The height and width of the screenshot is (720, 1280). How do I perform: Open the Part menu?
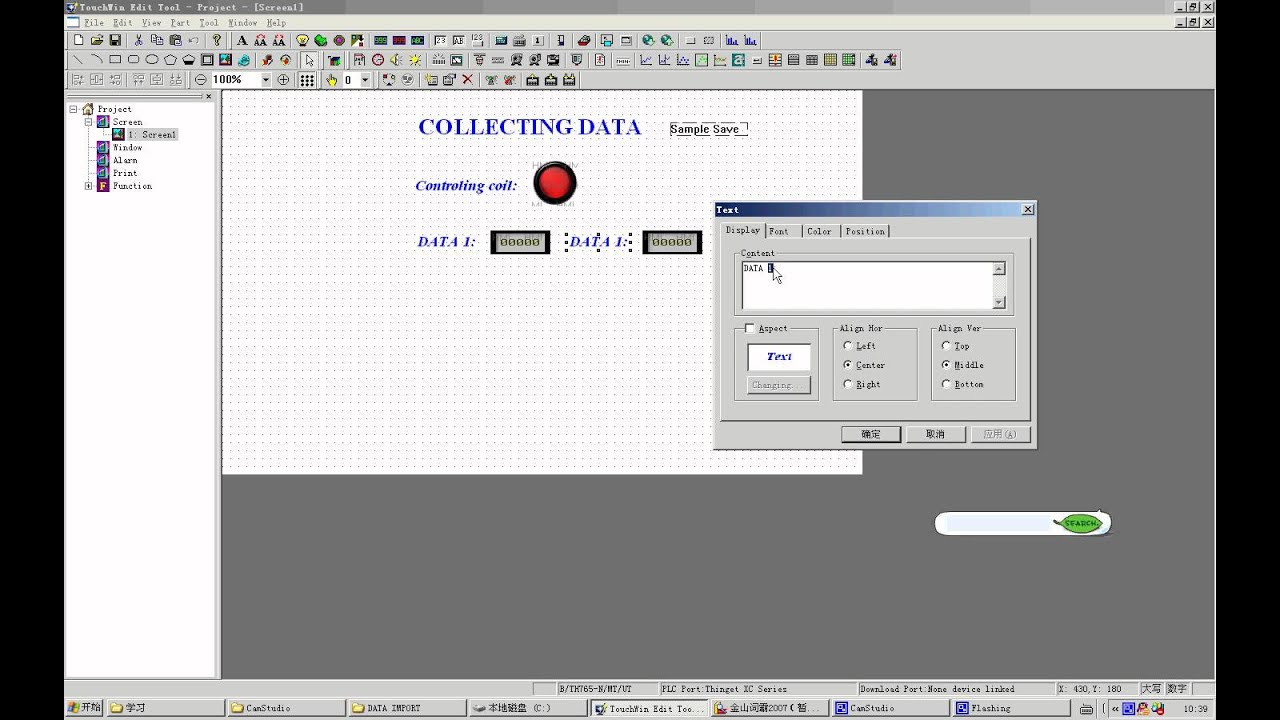(180, 22)
